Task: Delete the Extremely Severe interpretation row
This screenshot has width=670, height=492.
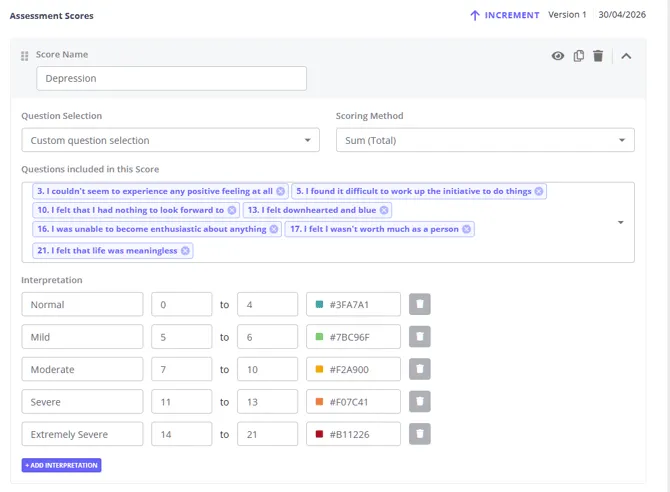Action: (x=420, y=434)
